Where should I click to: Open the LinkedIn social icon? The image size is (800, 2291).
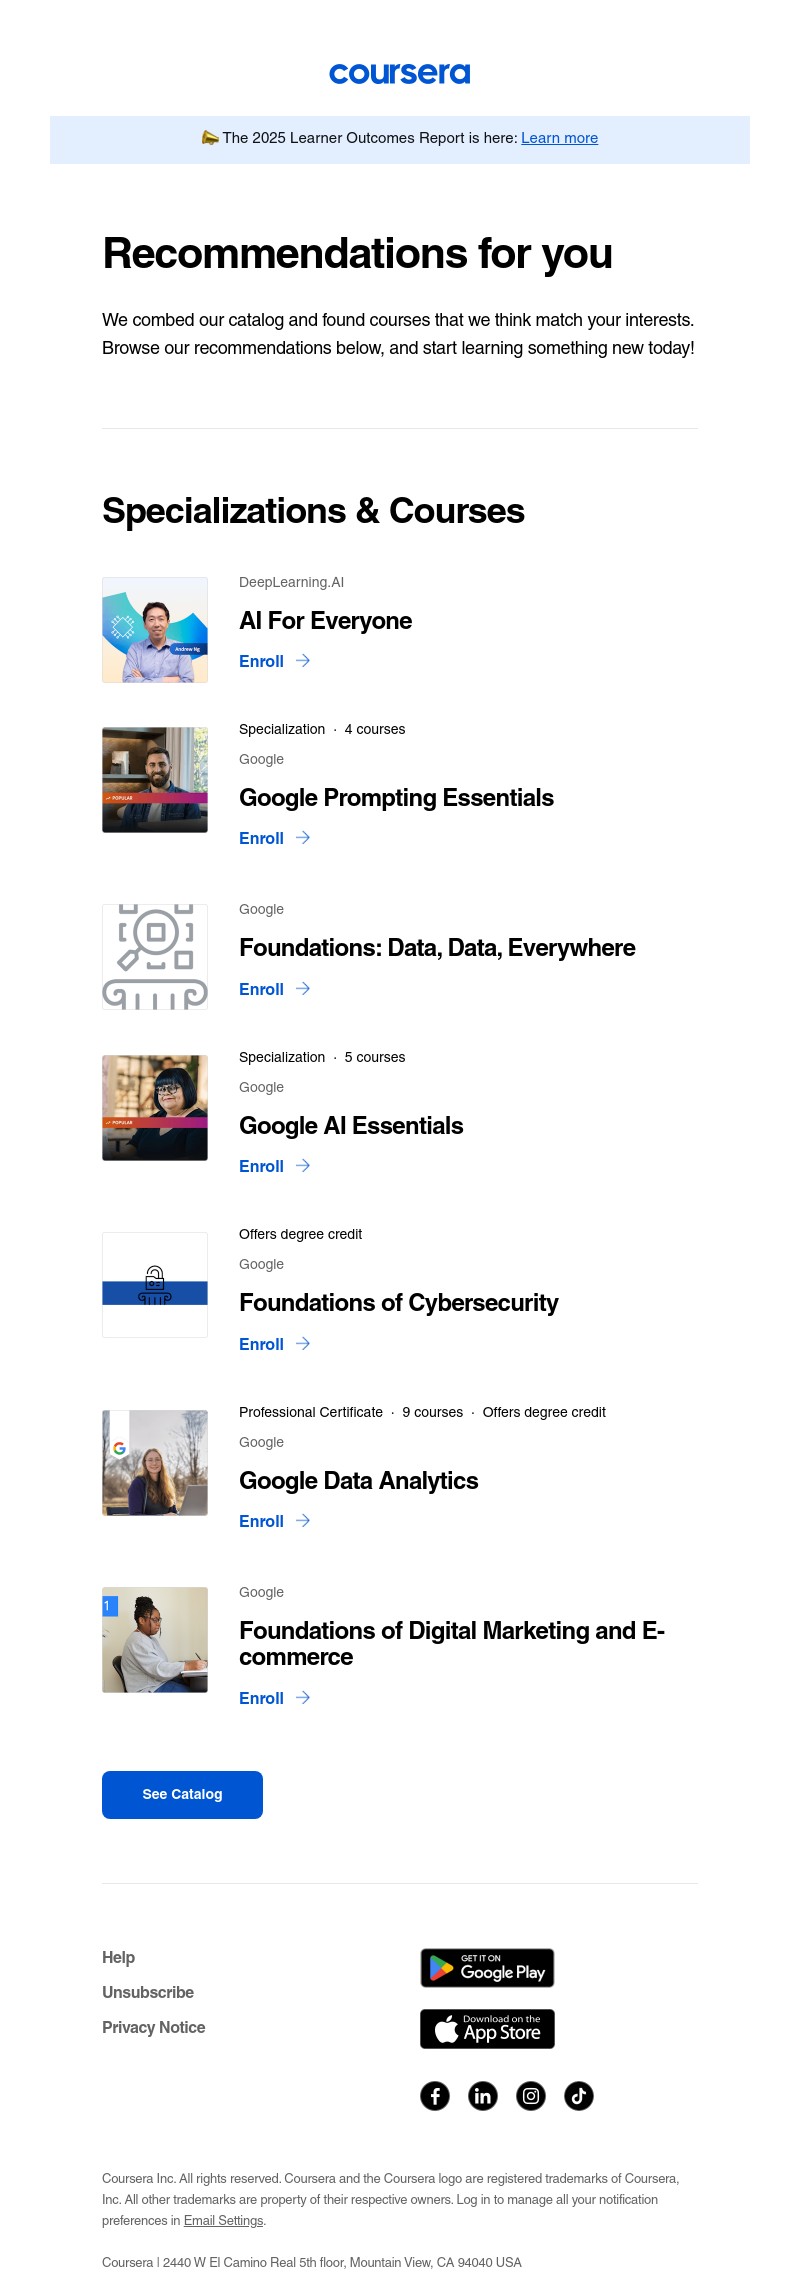483,2095
